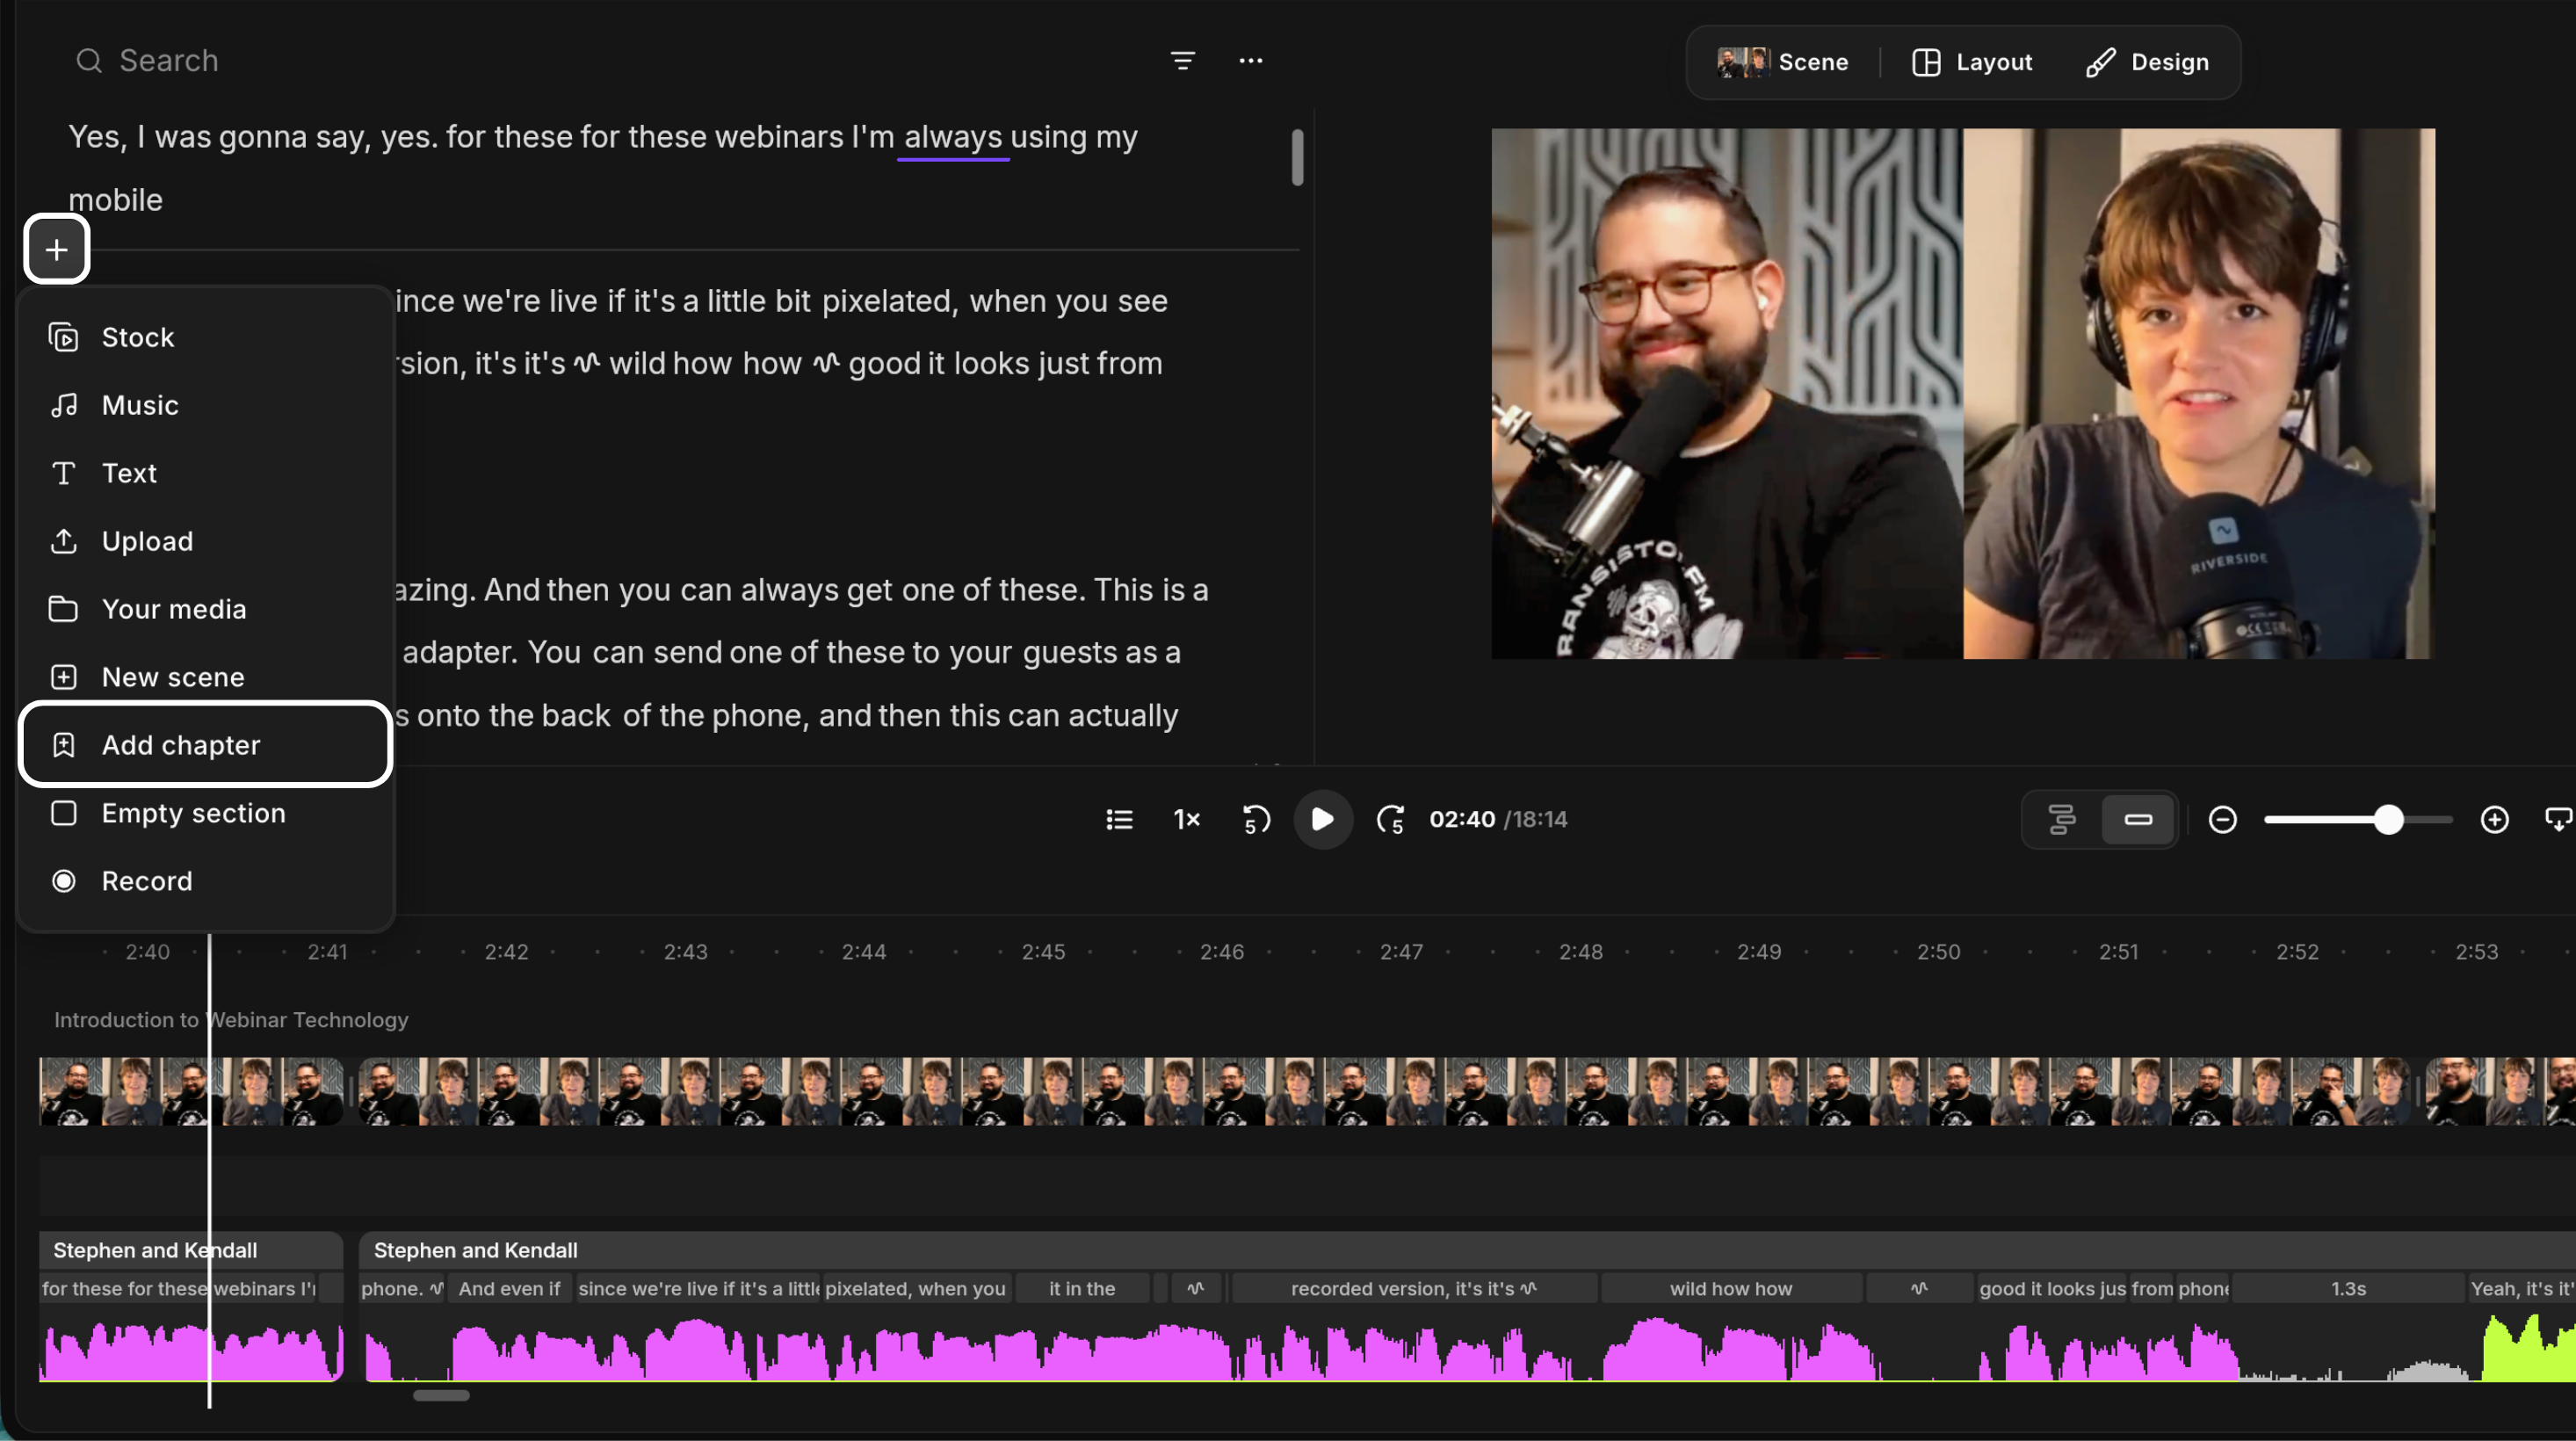Select Empty section menu entry
This screenshot has width=2576, height=1441.
tap(206, 813)
